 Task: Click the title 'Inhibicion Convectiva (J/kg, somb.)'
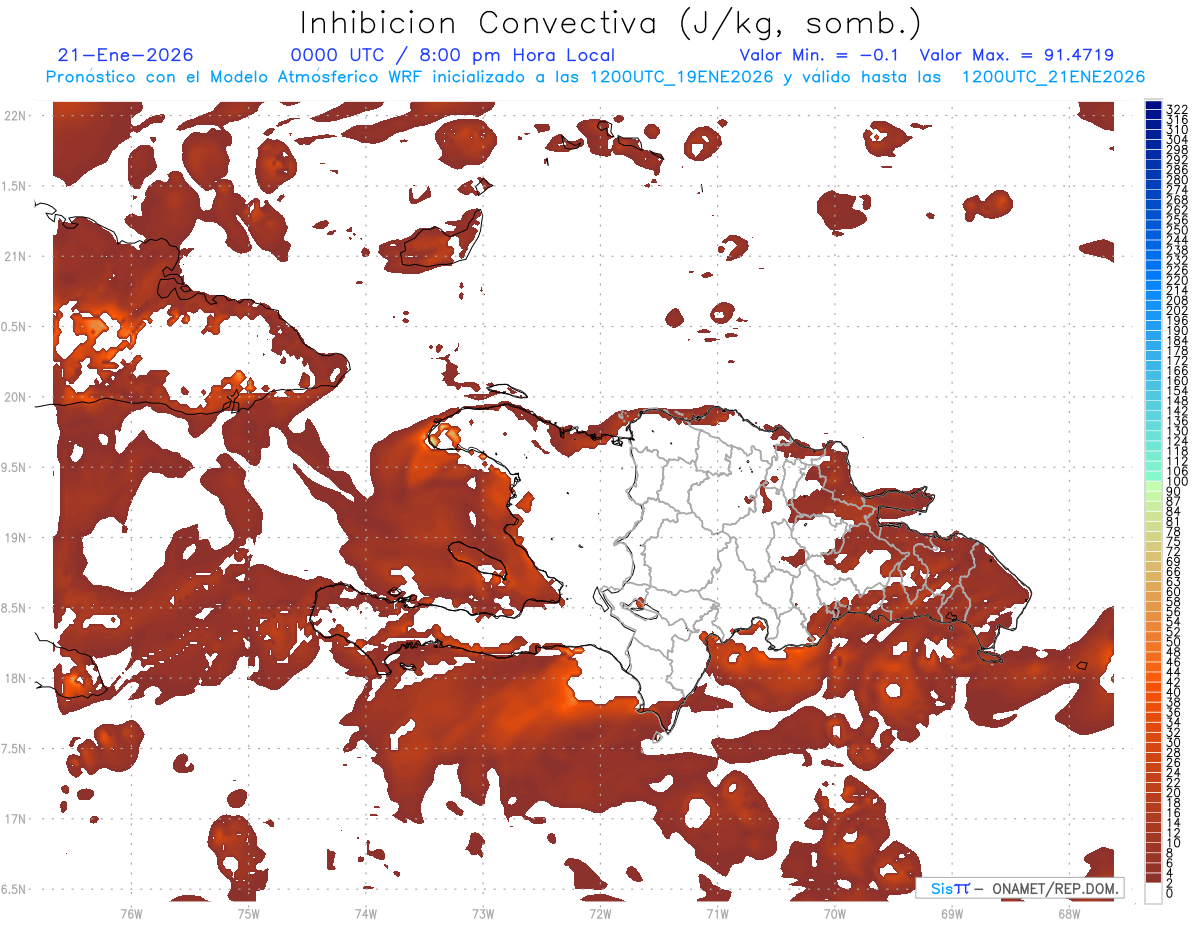click(611, 24)
